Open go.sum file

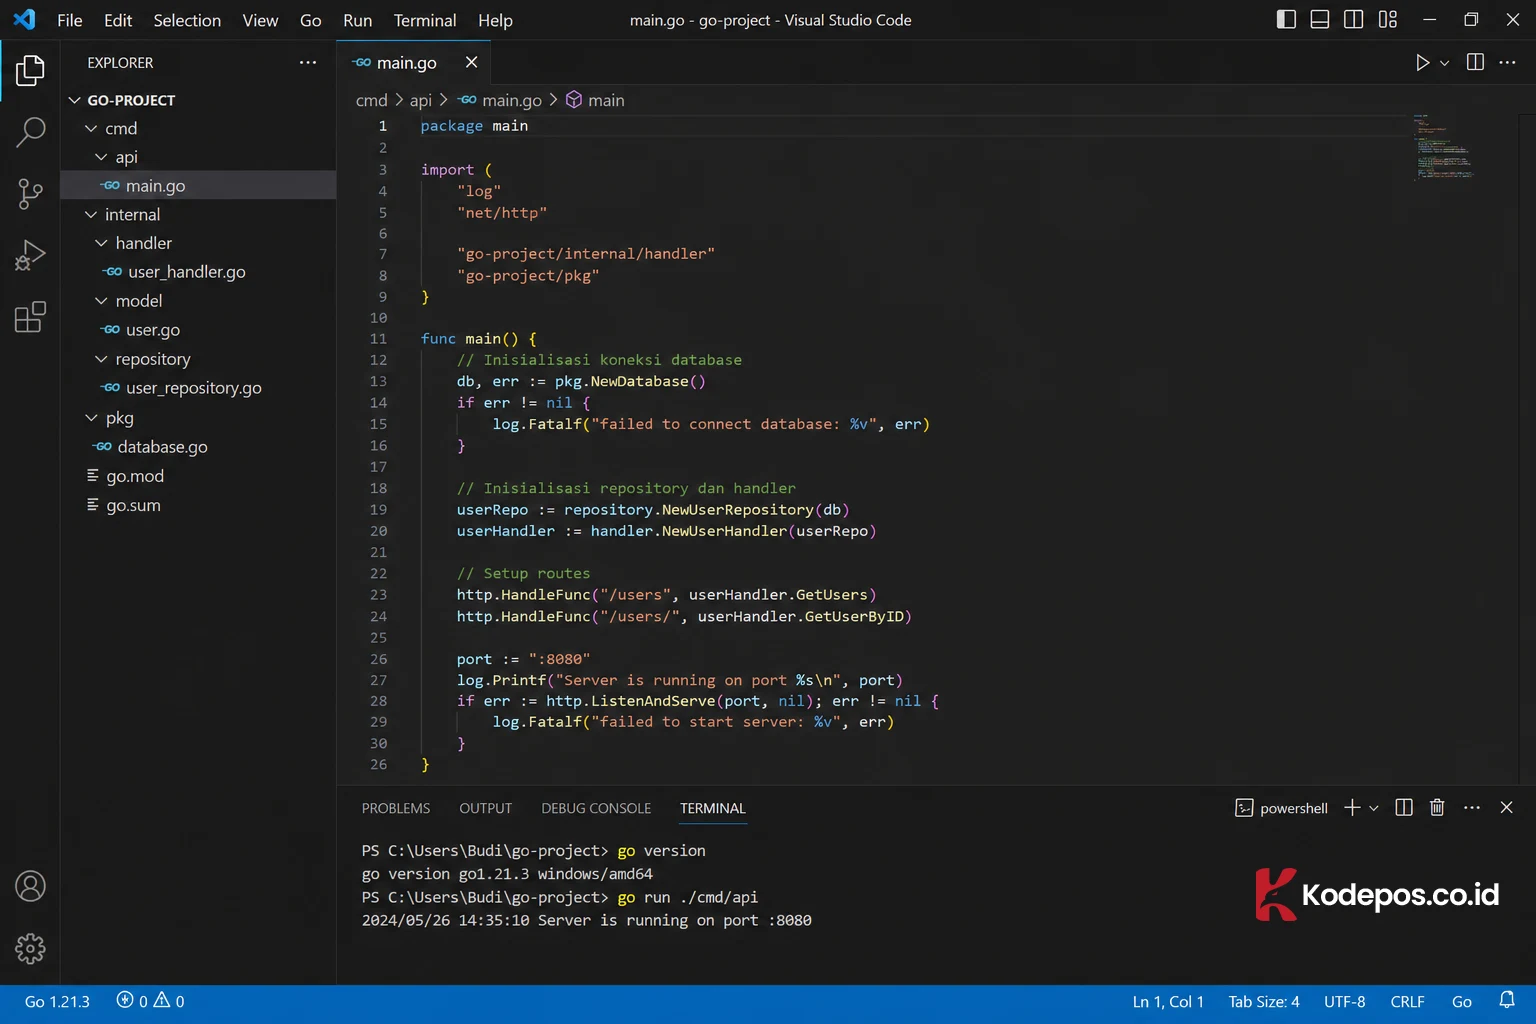point(198,505)
